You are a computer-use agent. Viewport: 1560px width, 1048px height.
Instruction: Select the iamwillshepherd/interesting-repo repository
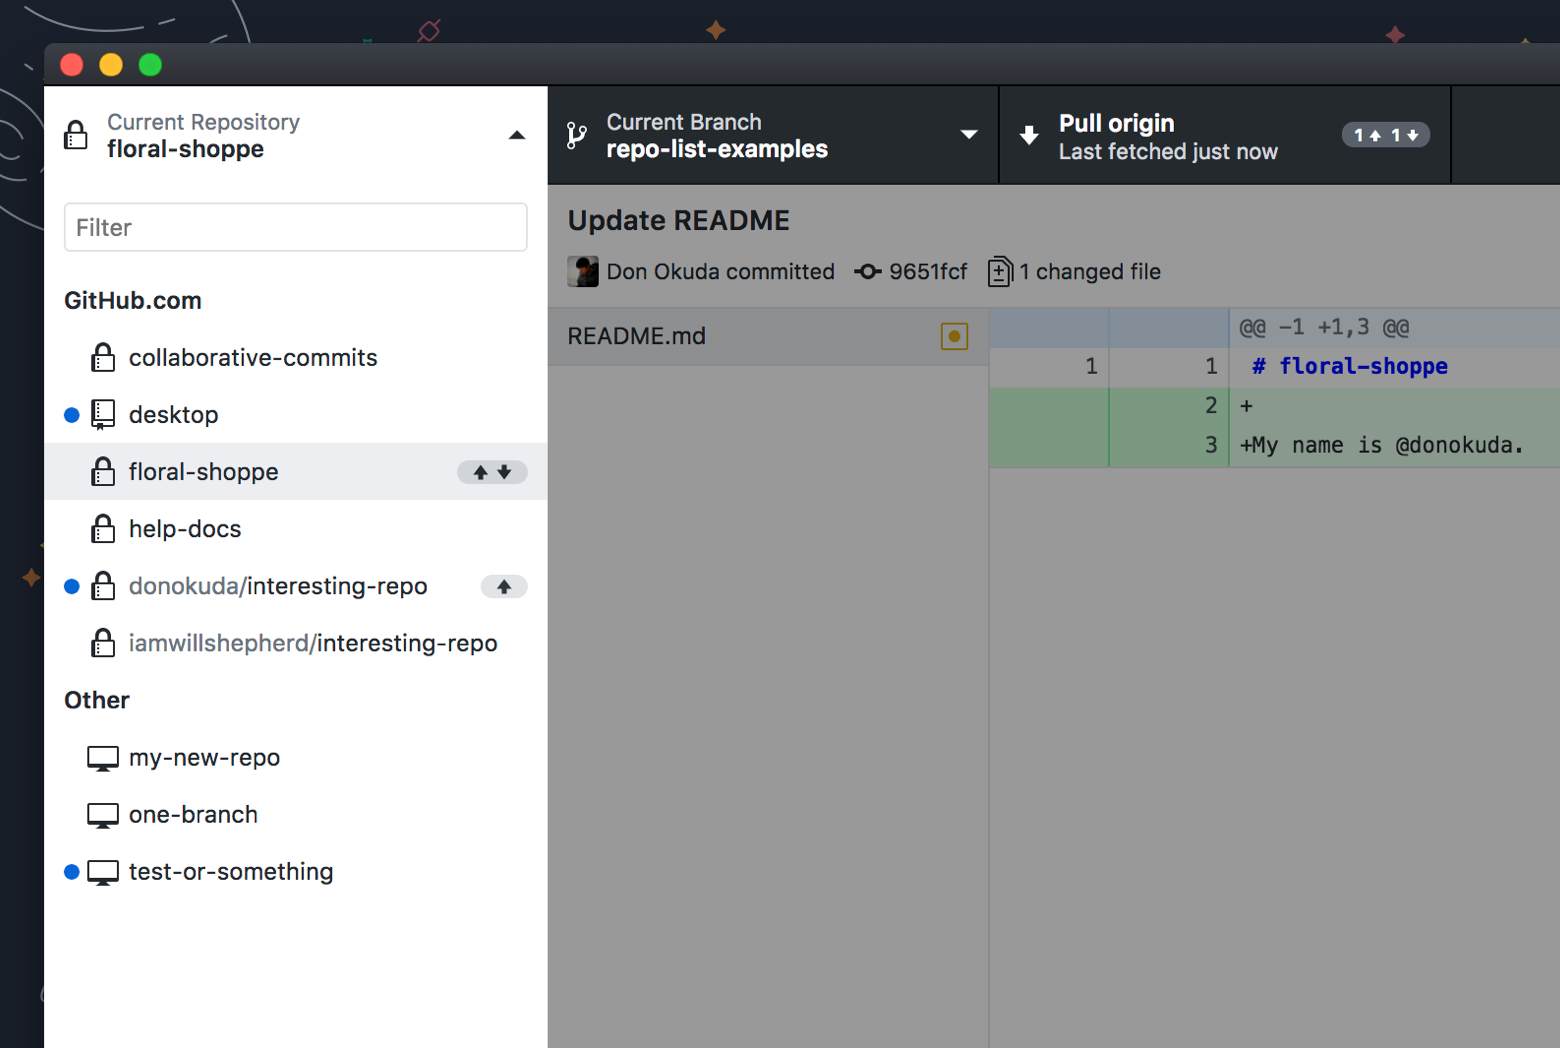(x=296, y=643)
